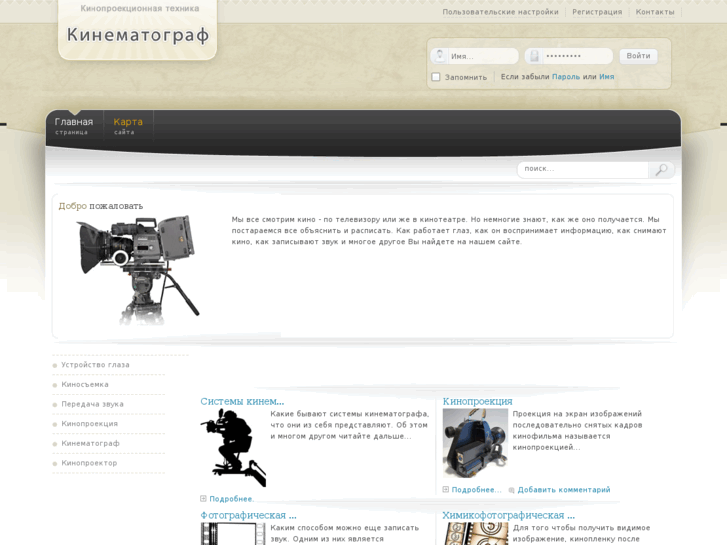Click the film projector thumbnail
Image resolution: width=727 pixels, height=545 pixels.
(475, 443)
